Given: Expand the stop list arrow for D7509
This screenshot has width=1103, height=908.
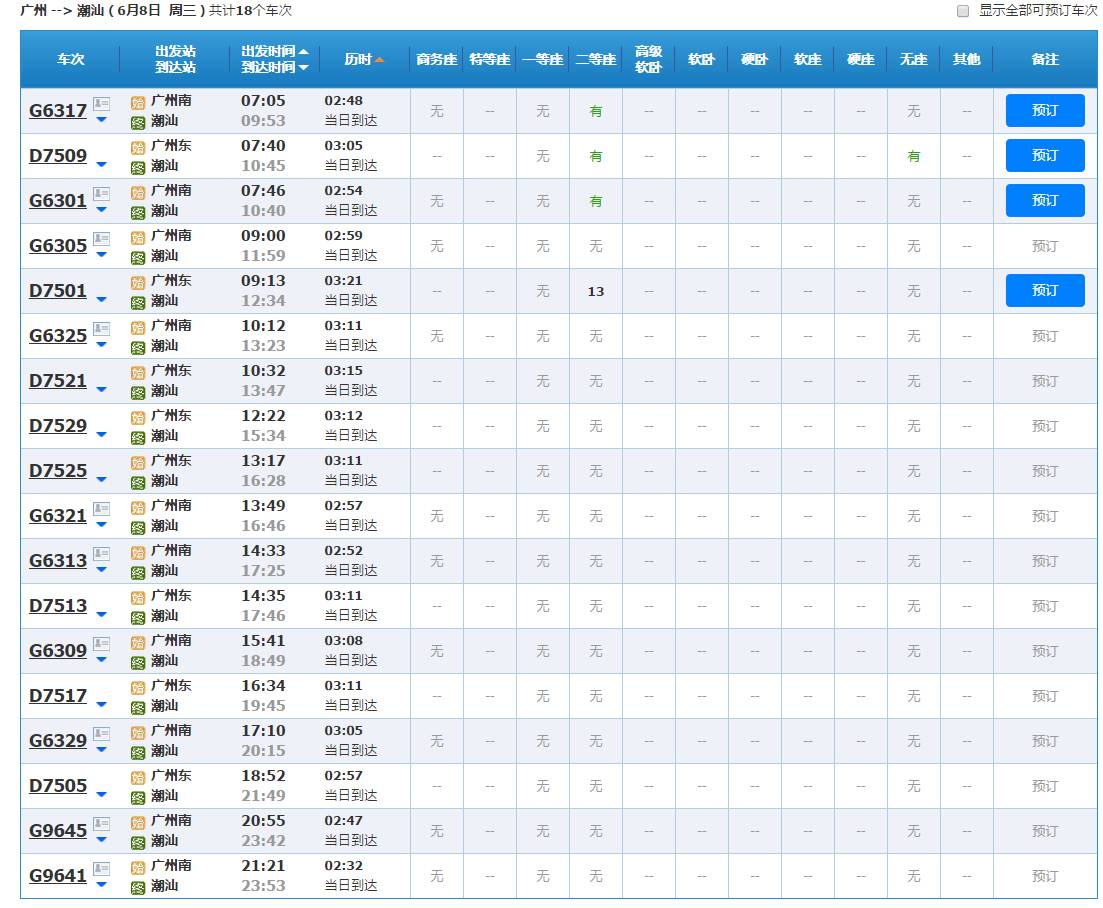Looking at the screenshot, I should pos(101,165).
